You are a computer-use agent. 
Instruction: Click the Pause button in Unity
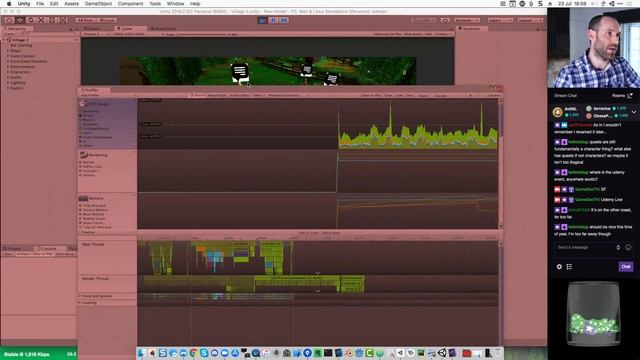(273, 20)
